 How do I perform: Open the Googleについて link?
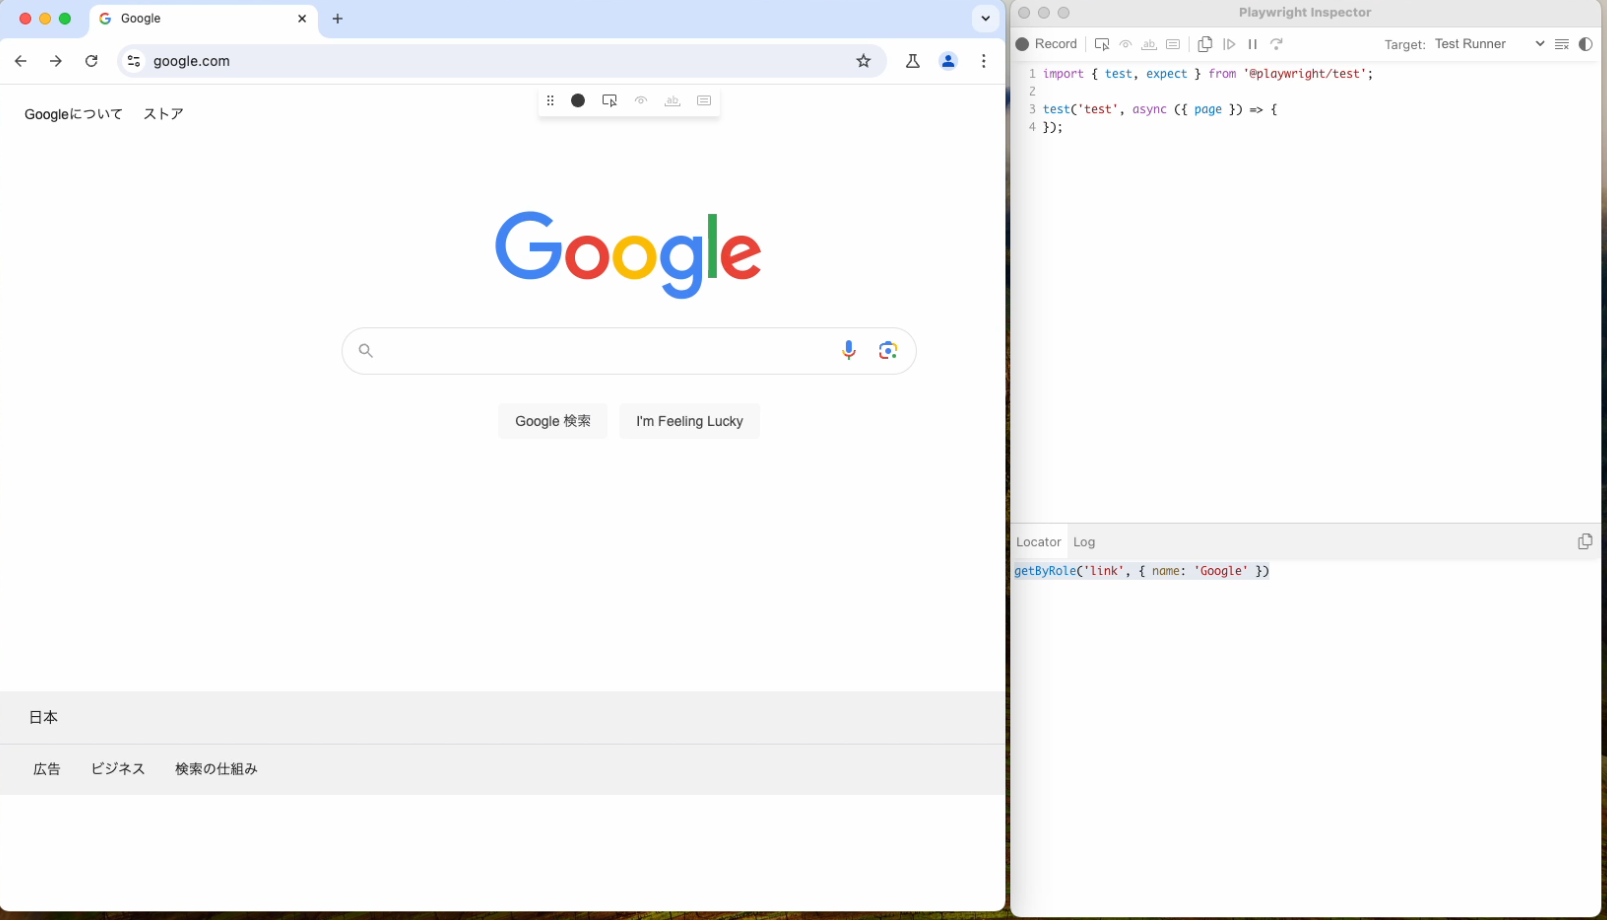pyautogui.click(x=73, y=114)
